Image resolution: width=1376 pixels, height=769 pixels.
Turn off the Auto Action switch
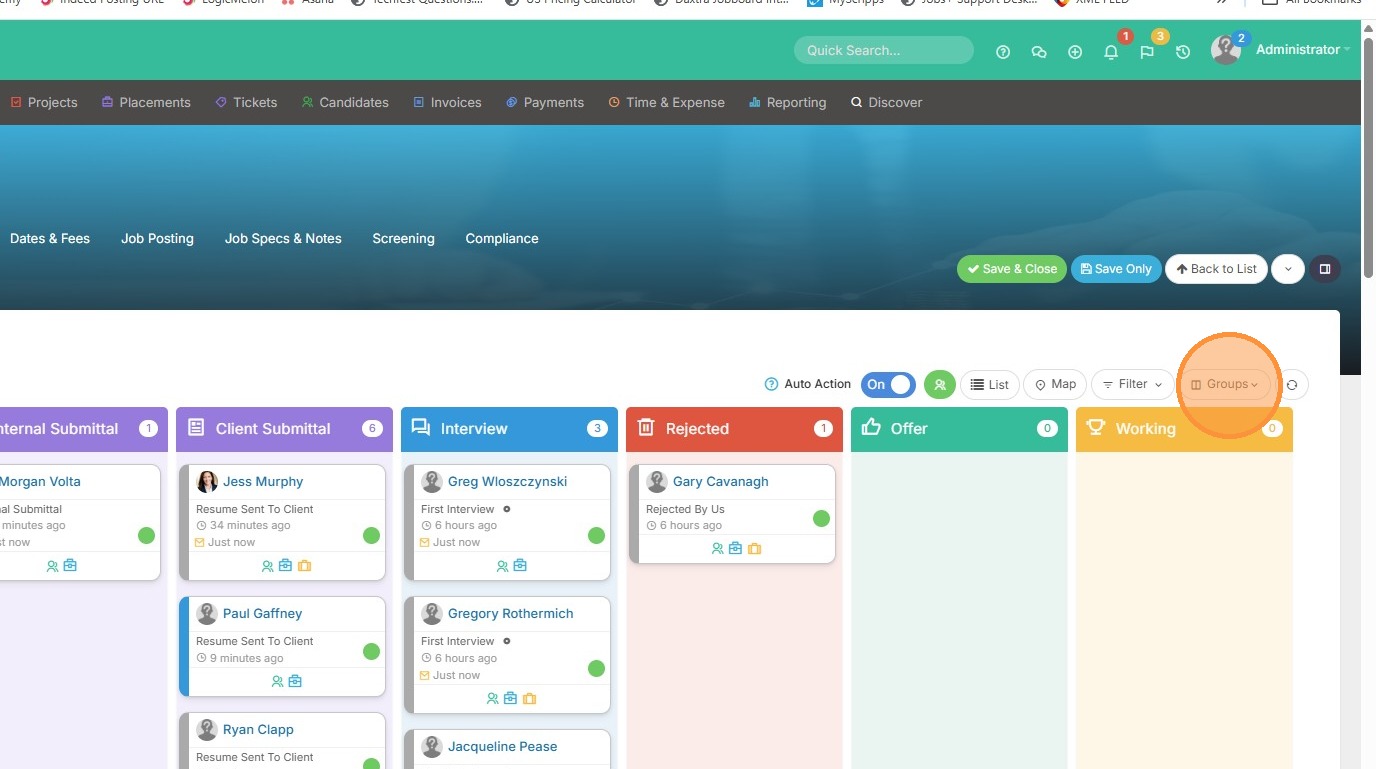pos(888,384)
